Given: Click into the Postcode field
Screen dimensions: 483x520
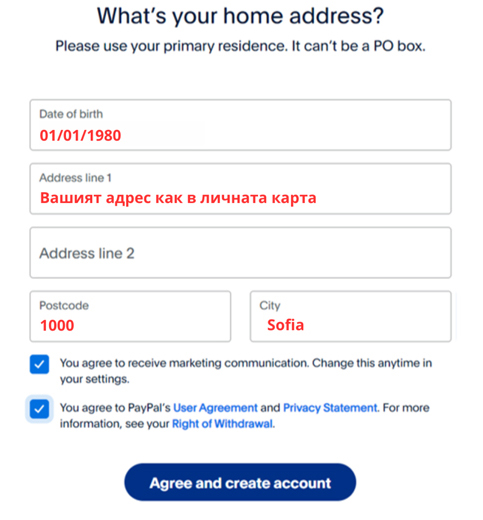Looking at the screenshot, I should coord(130,316).
